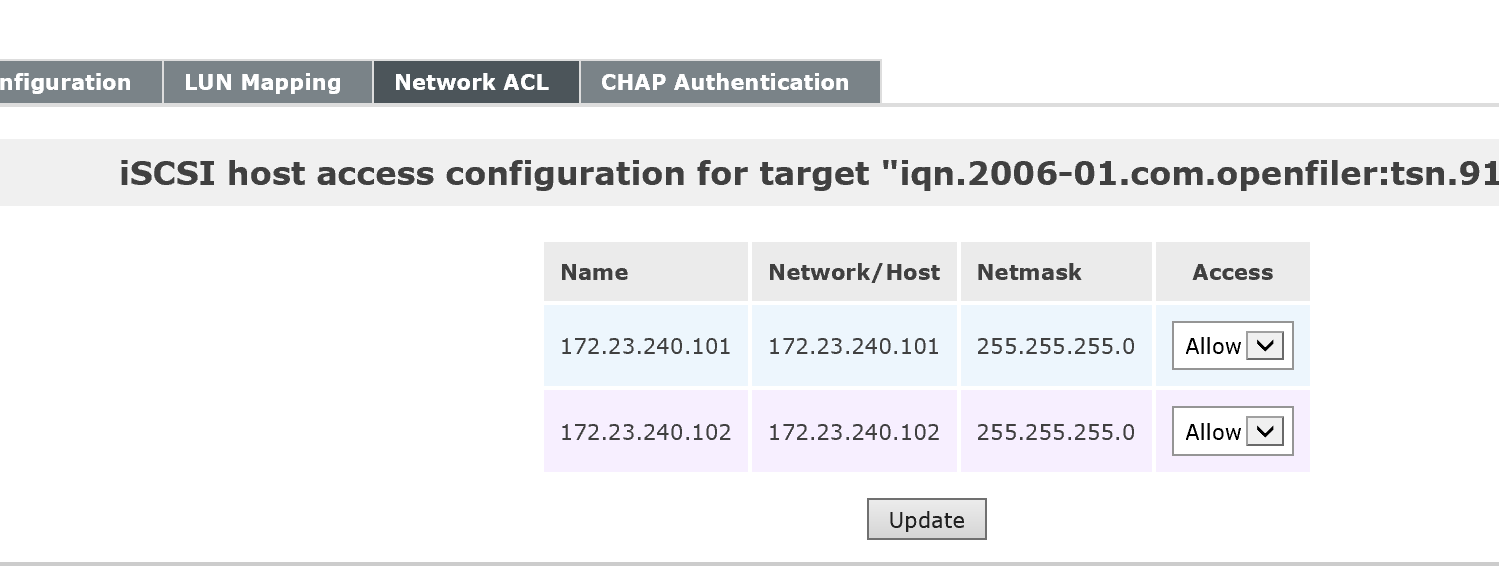Click name cell 172.23.240.102
Viewport: 1499px width, 585px height.
click(x=646, y=433)
